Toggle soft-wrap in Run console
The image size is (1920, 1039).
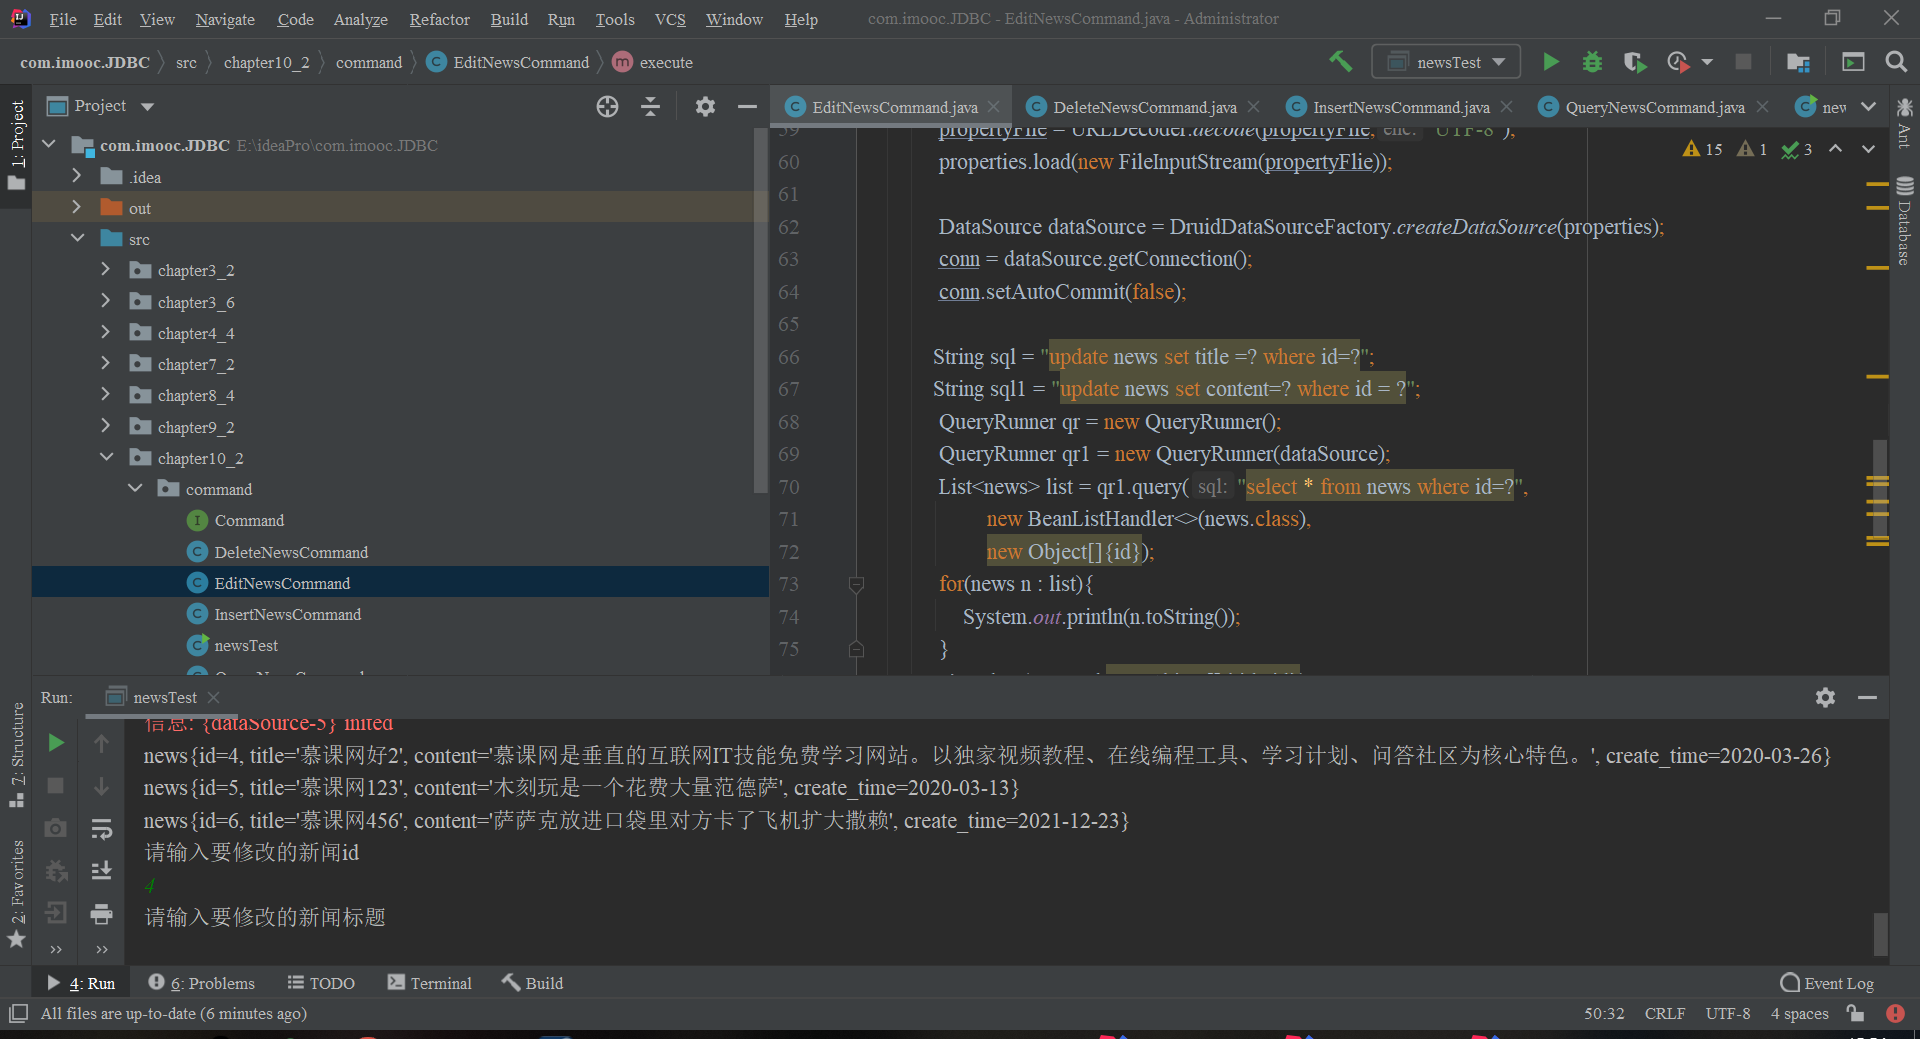tap(101, 829)
